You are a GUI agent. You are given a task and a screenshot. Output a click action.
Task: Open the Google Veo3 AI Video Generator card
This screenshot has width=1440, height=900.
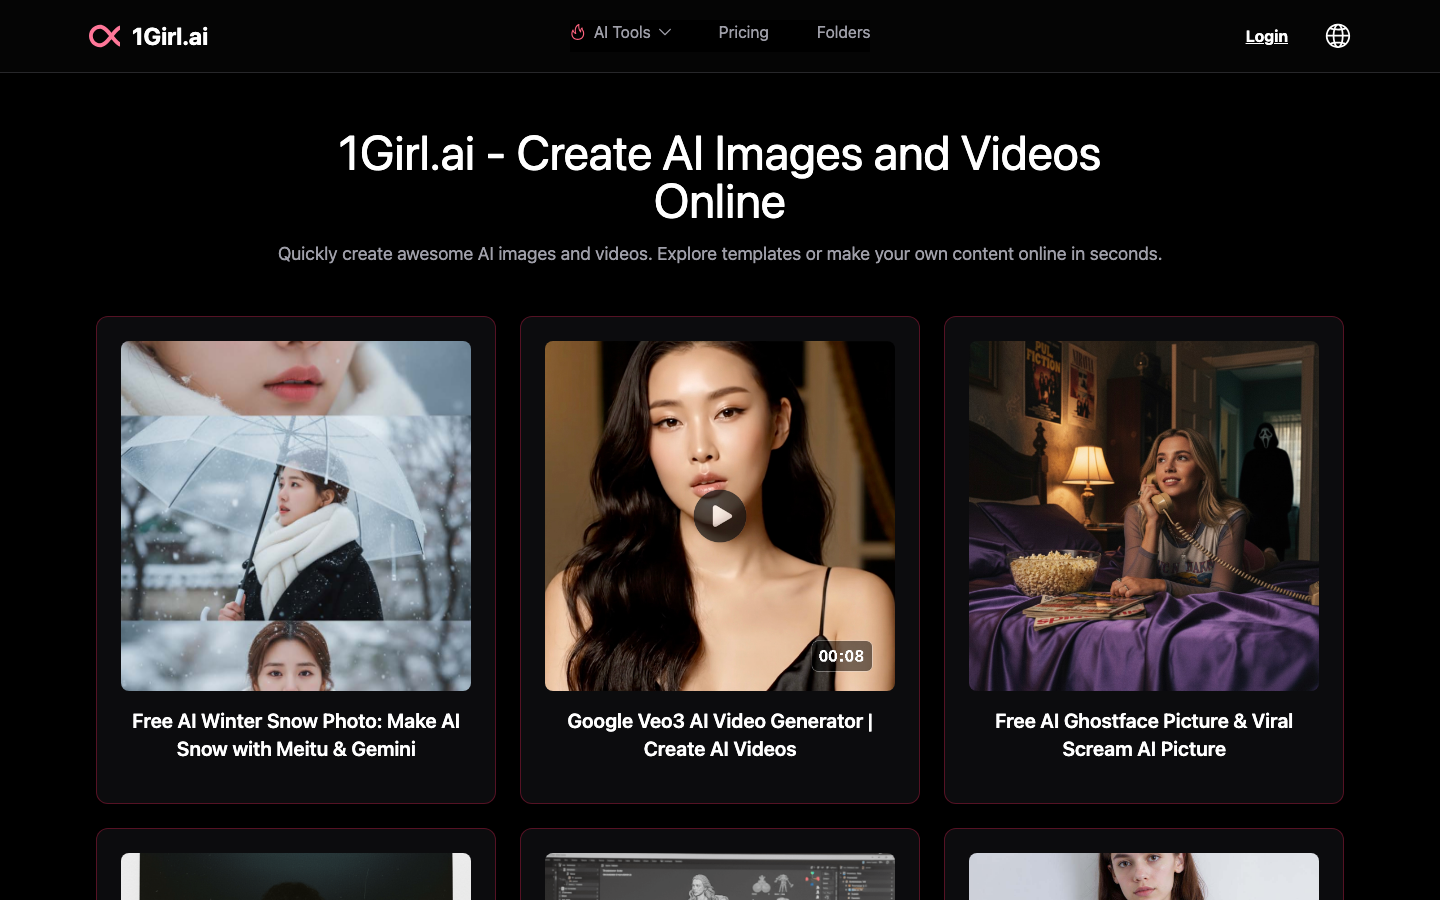point(720,735)
